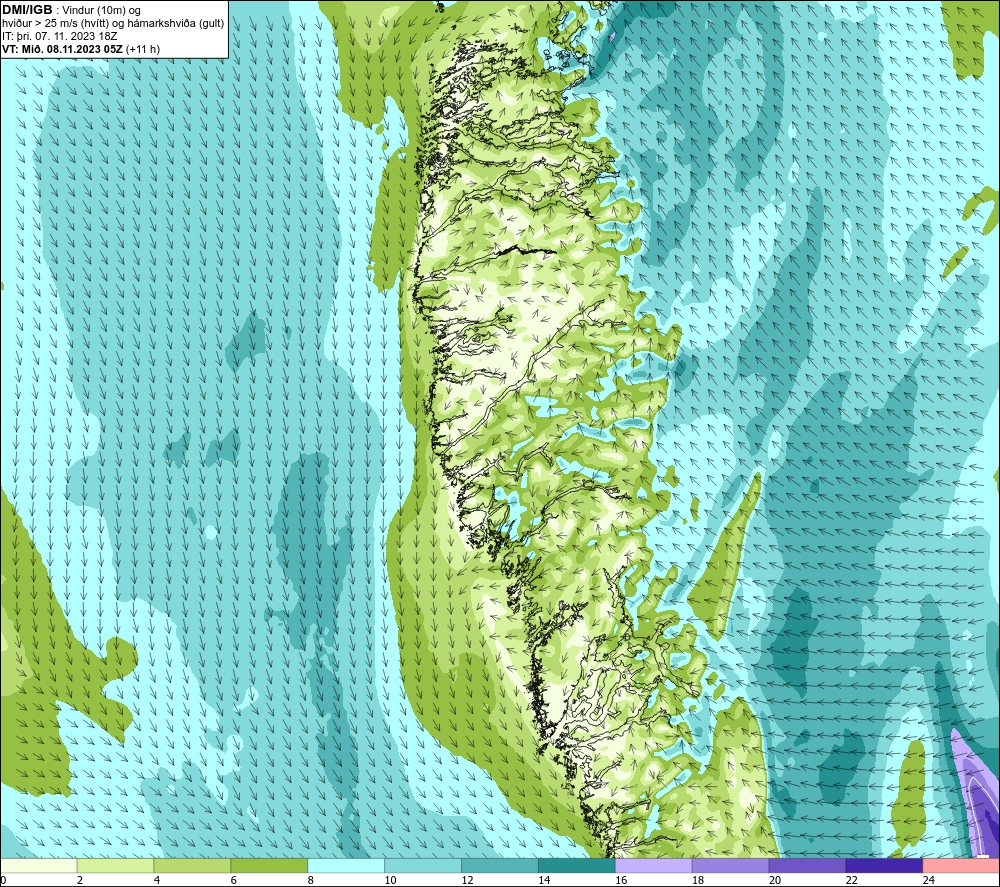Click the '12' legend scale label
Image resolution: width=1000 pixels, height=887 pixels.
click(x=467, y=880)
